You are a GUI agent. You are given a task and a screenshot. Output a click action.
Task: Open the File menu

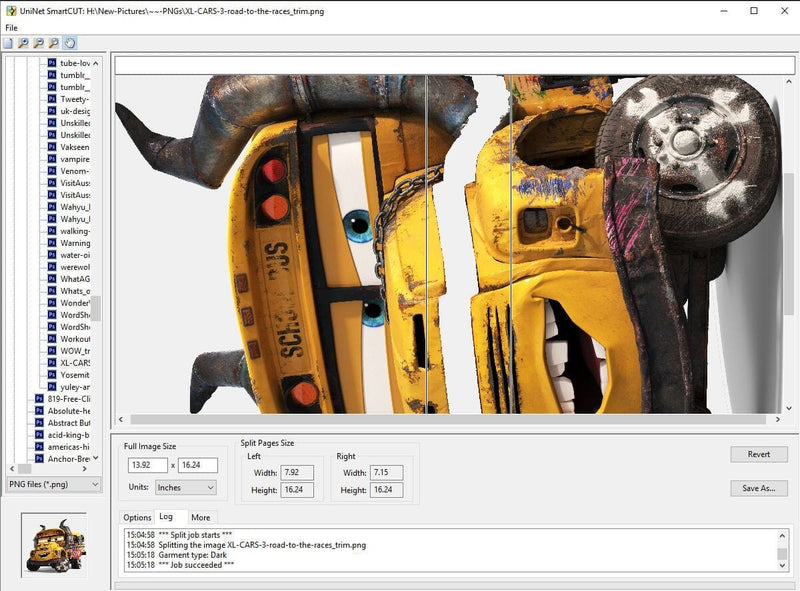(x=10, y=26)
